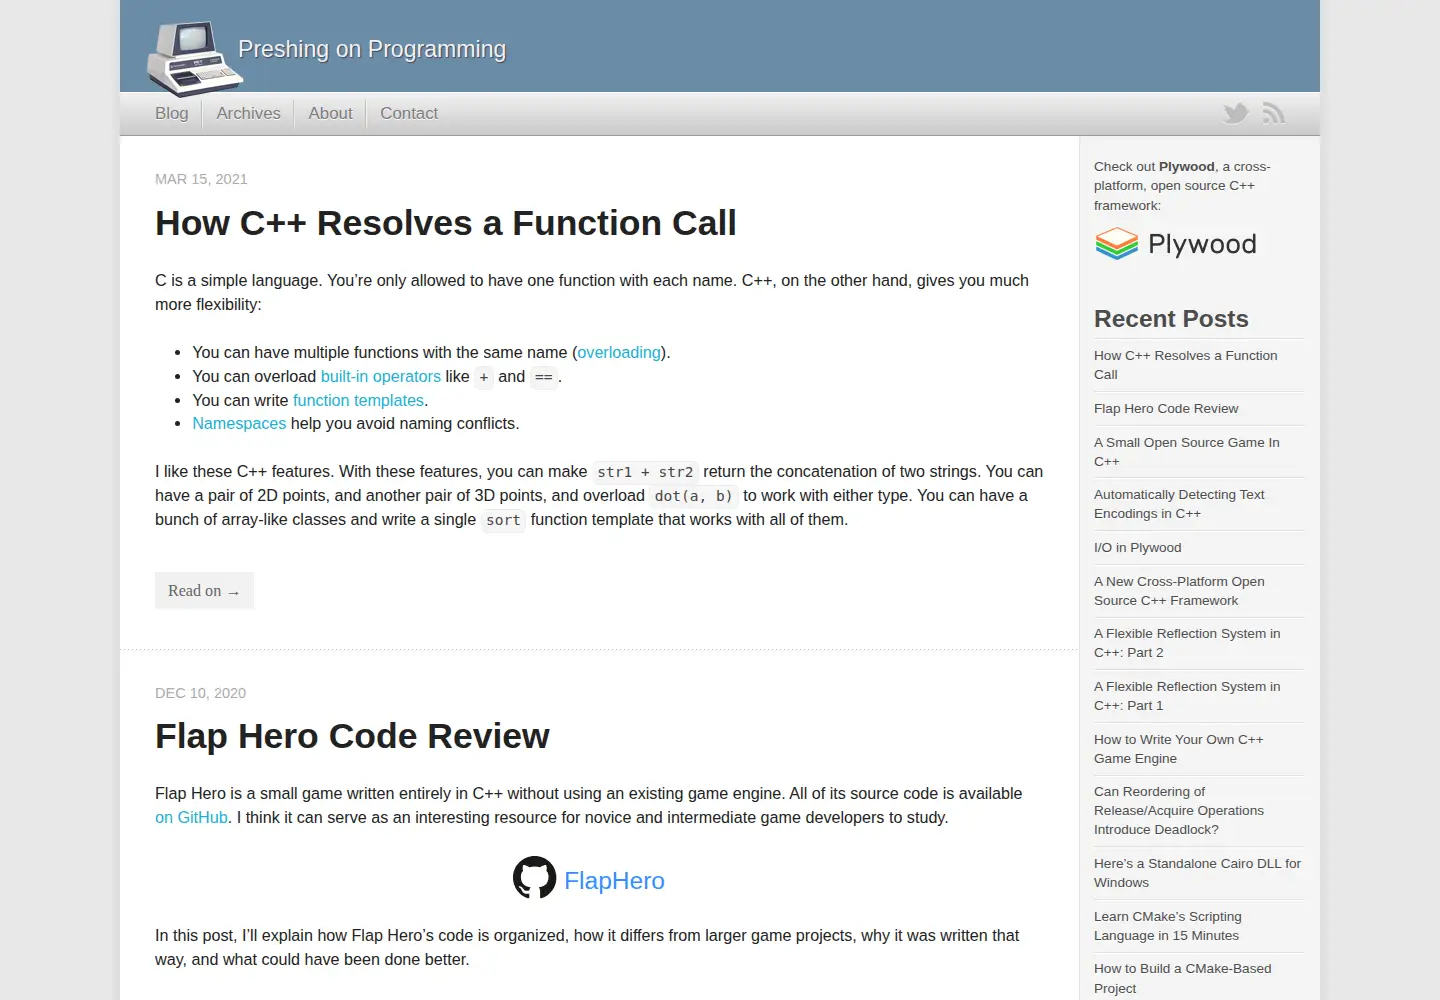Image resolution: width=1440 pixels, height=1000 pixels.
Task: Open How to Write Your Own C++ Game Engine
Action: pos(1179,749)
